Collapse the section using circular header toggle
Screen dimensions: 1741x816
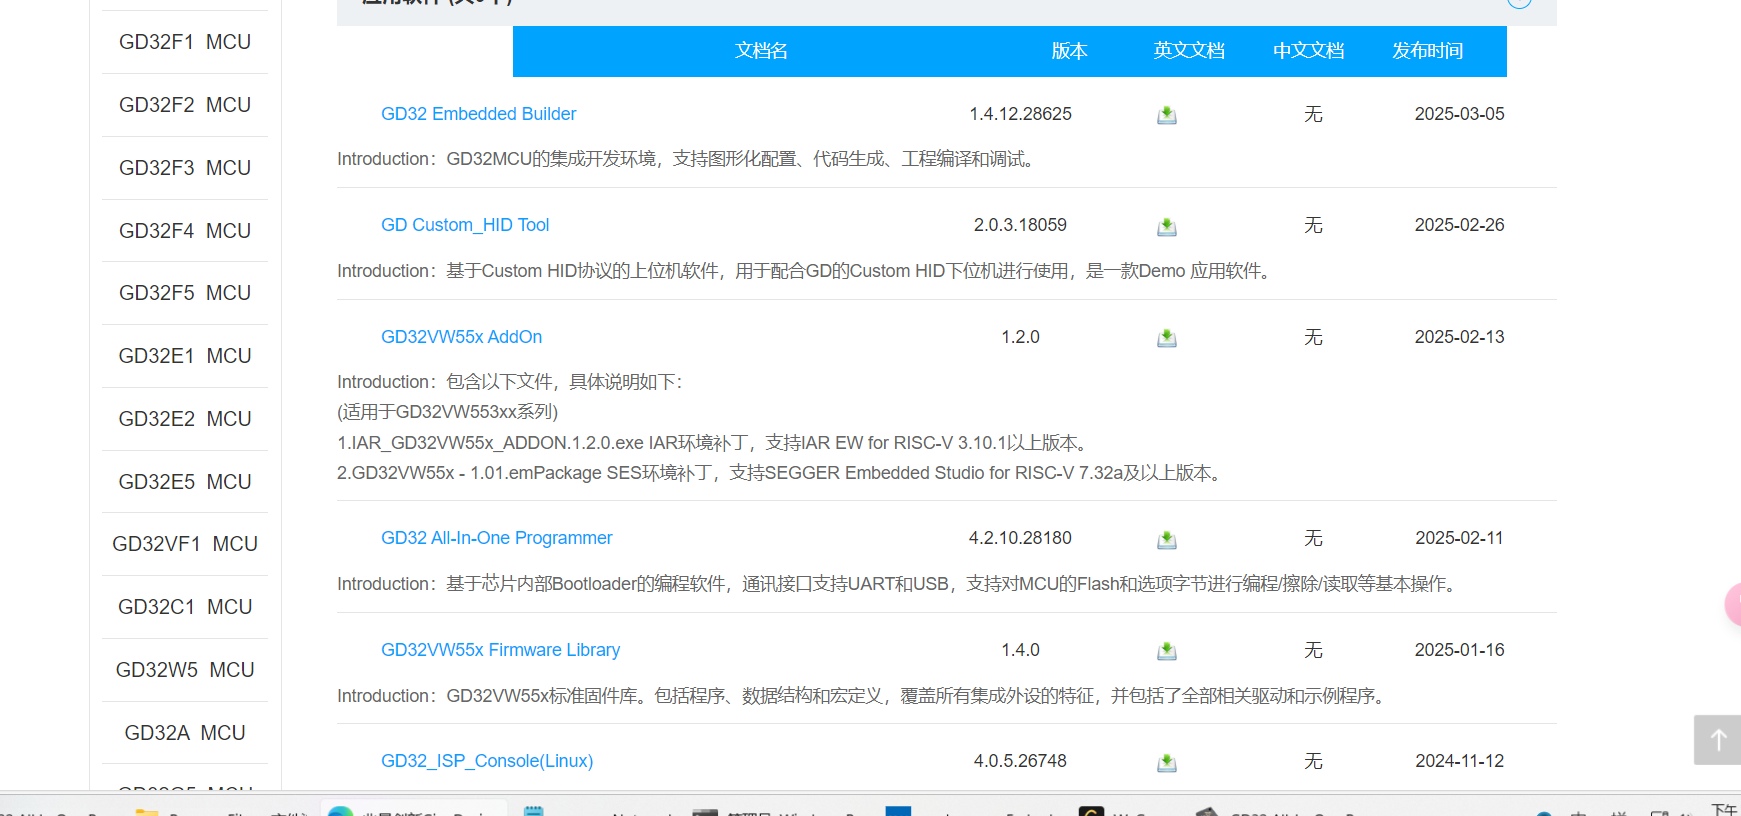[1519, 3]
